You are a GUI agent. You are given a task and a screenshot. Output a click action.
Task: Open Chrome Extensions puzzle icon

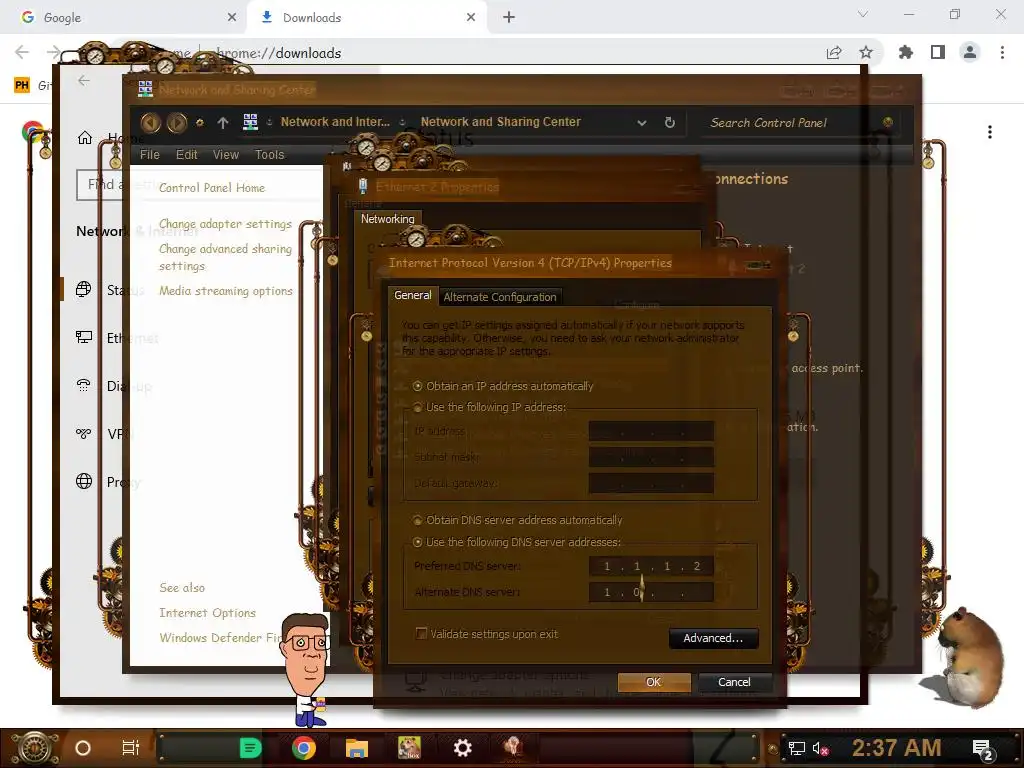(x=906, y=52)
